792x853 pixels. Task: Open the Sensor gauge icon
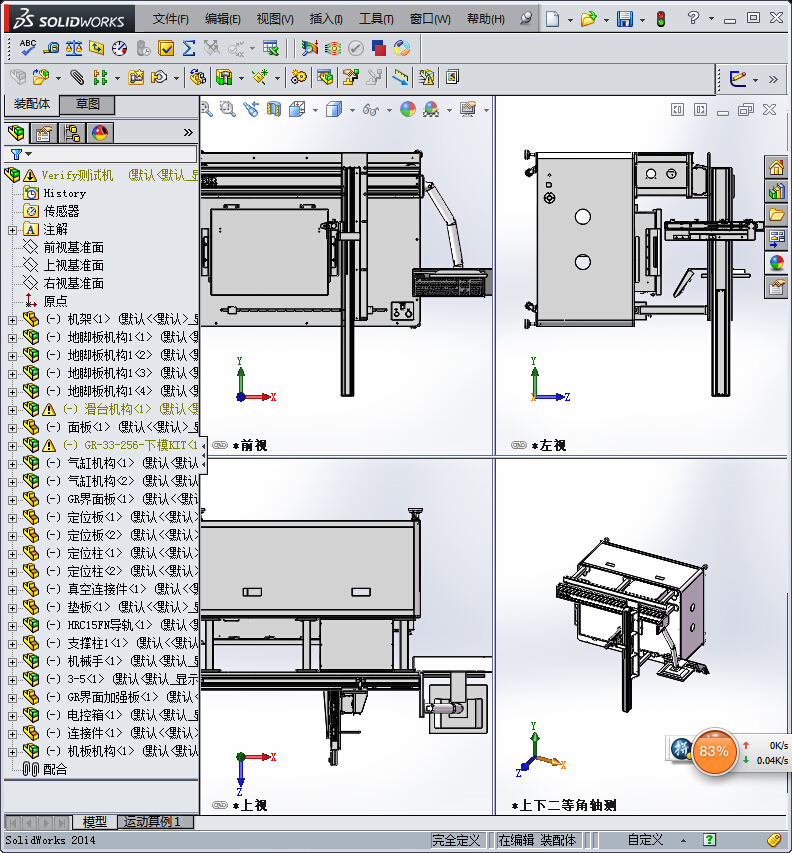120,48
